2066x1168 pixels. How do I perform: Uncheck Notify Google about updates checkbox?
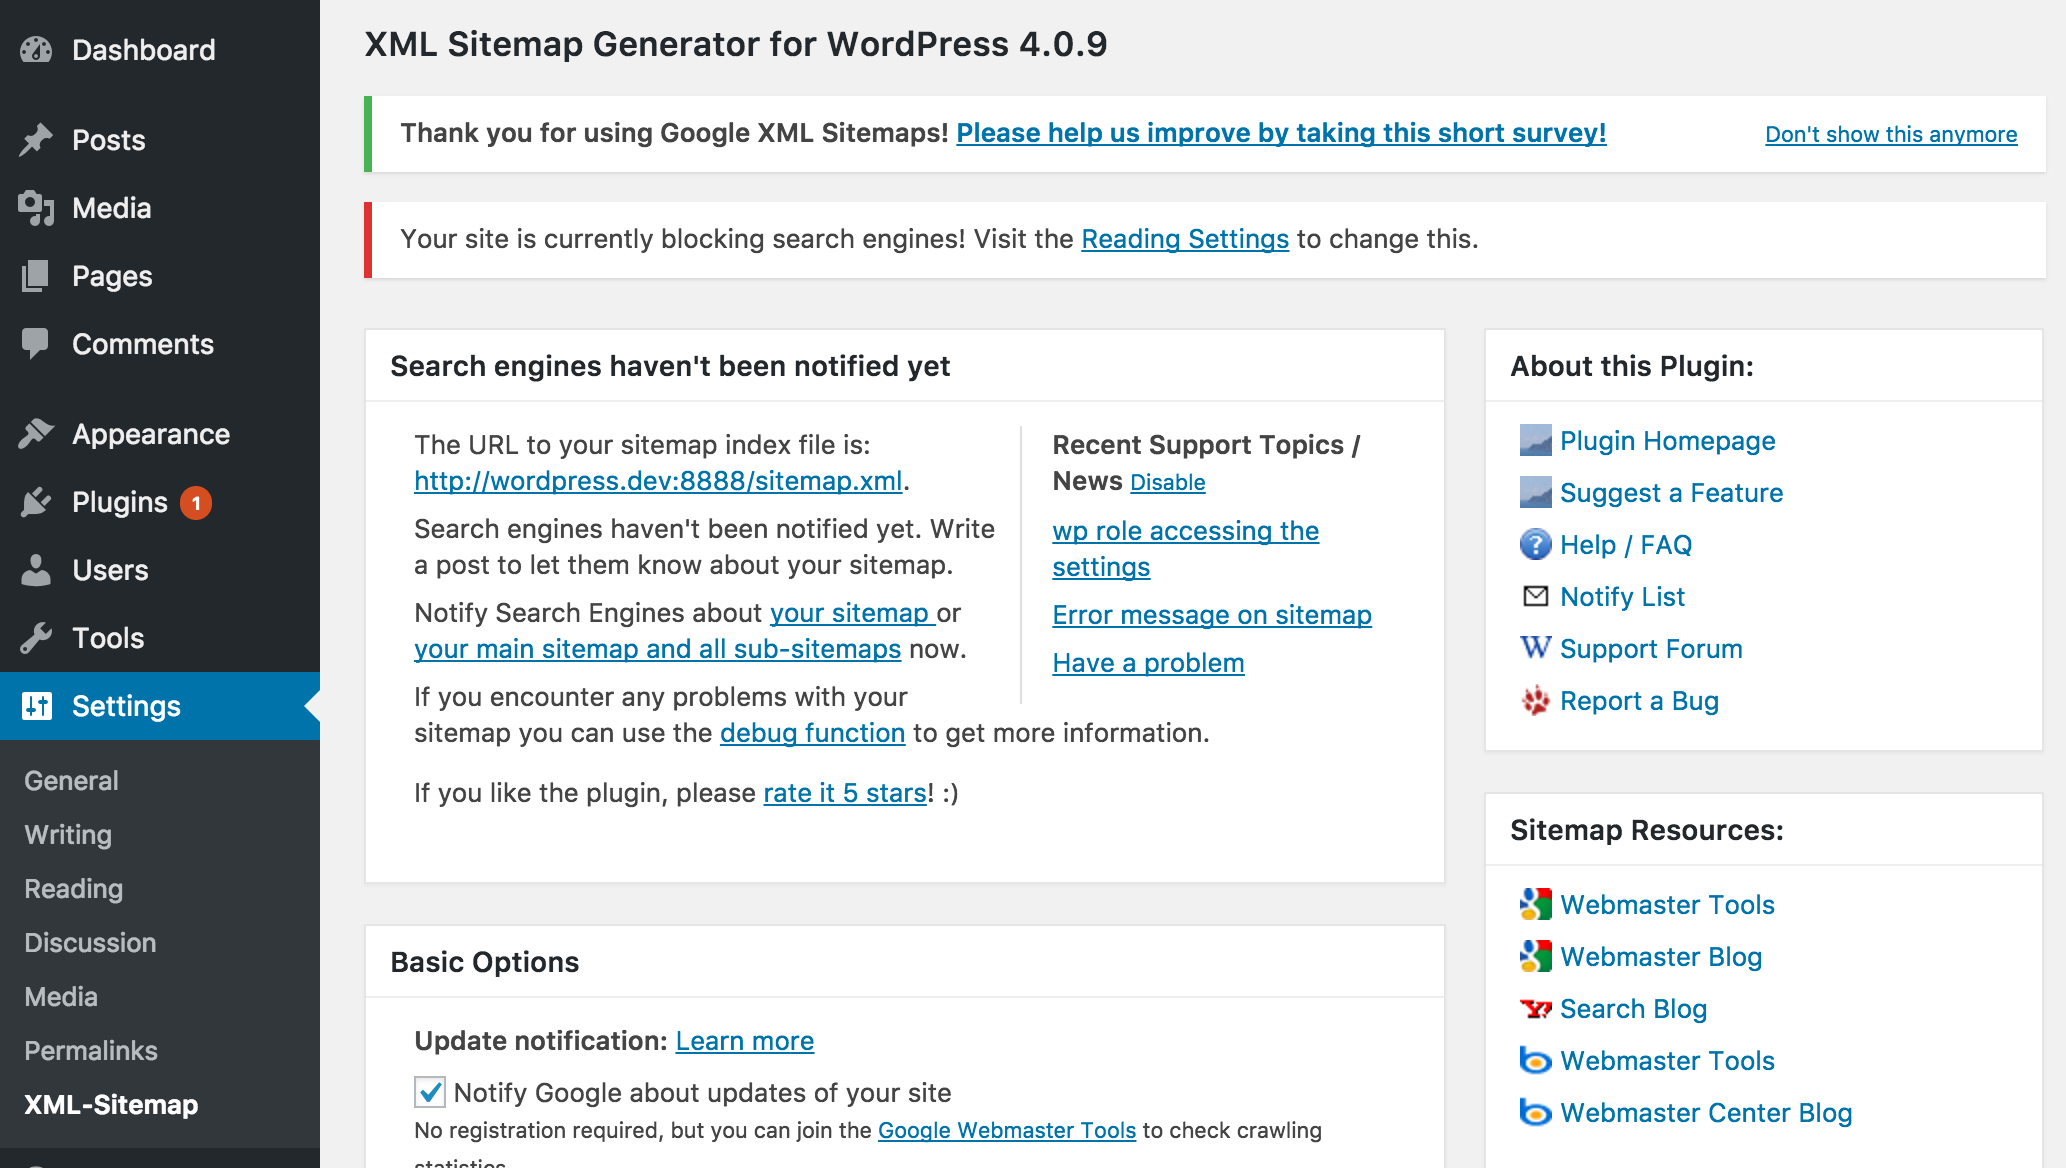(430, 1092)
